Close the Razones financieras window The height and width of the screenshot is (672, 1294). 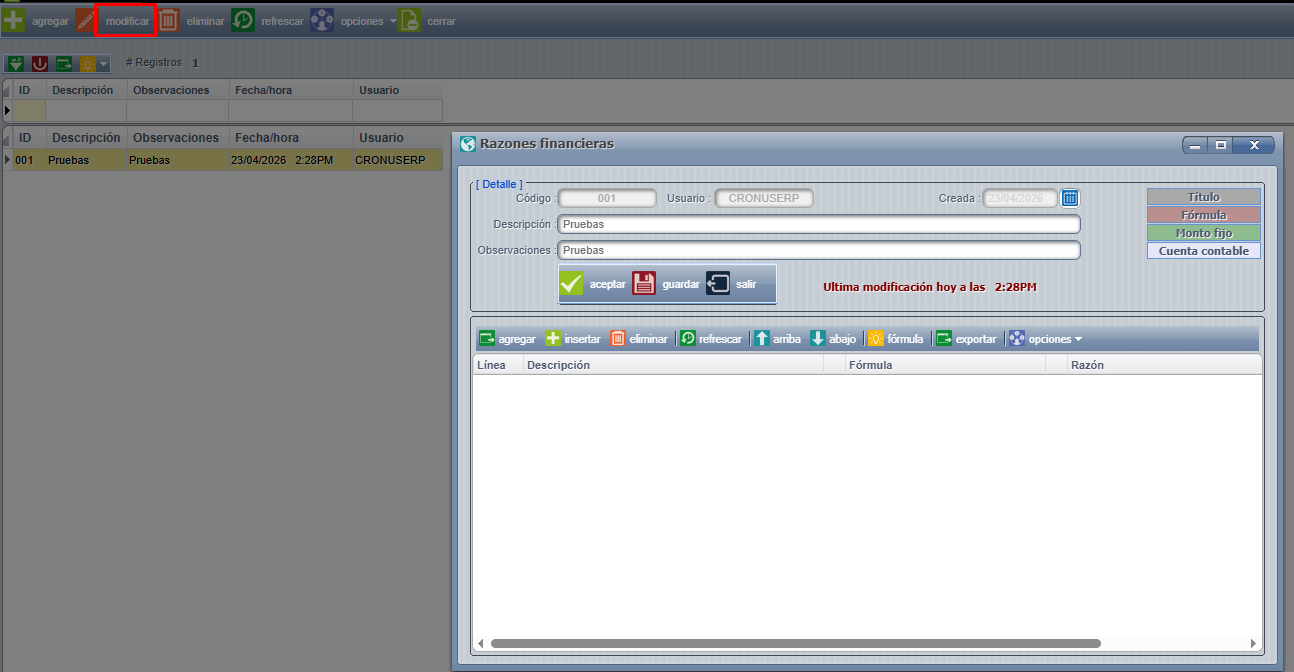click(1253, 145)
